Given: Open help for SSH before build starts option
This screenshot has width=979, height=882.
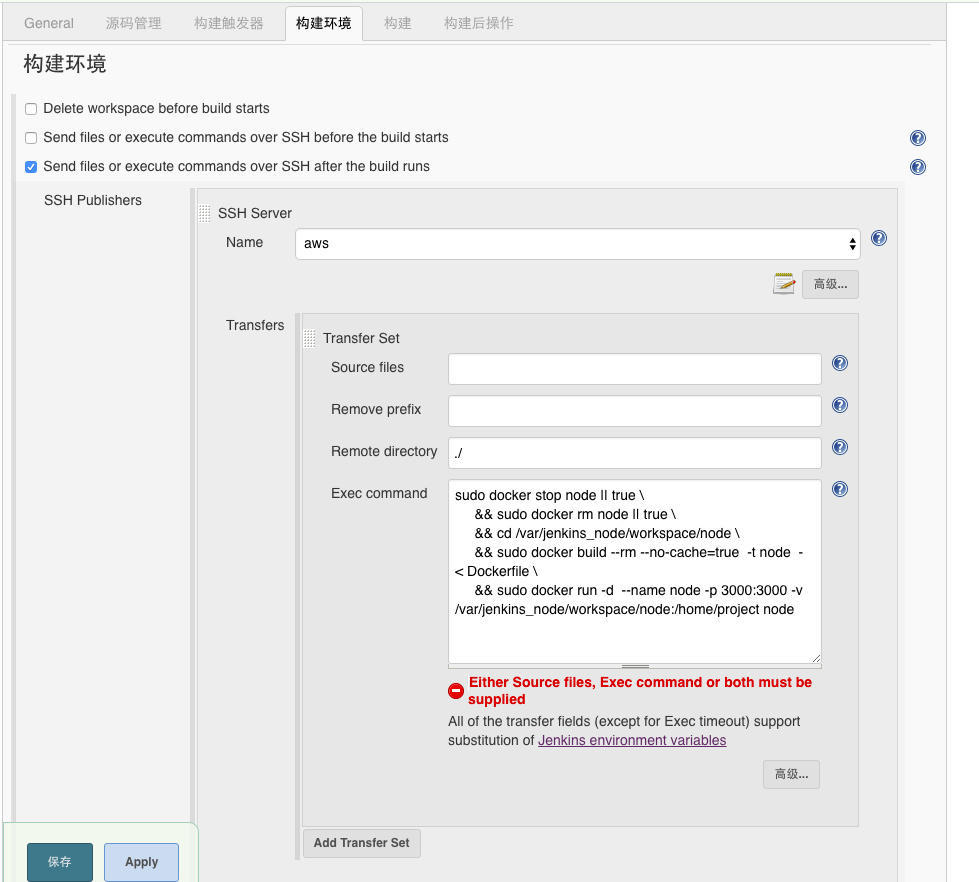Looking at the screenshot, I should click(917, 138).
